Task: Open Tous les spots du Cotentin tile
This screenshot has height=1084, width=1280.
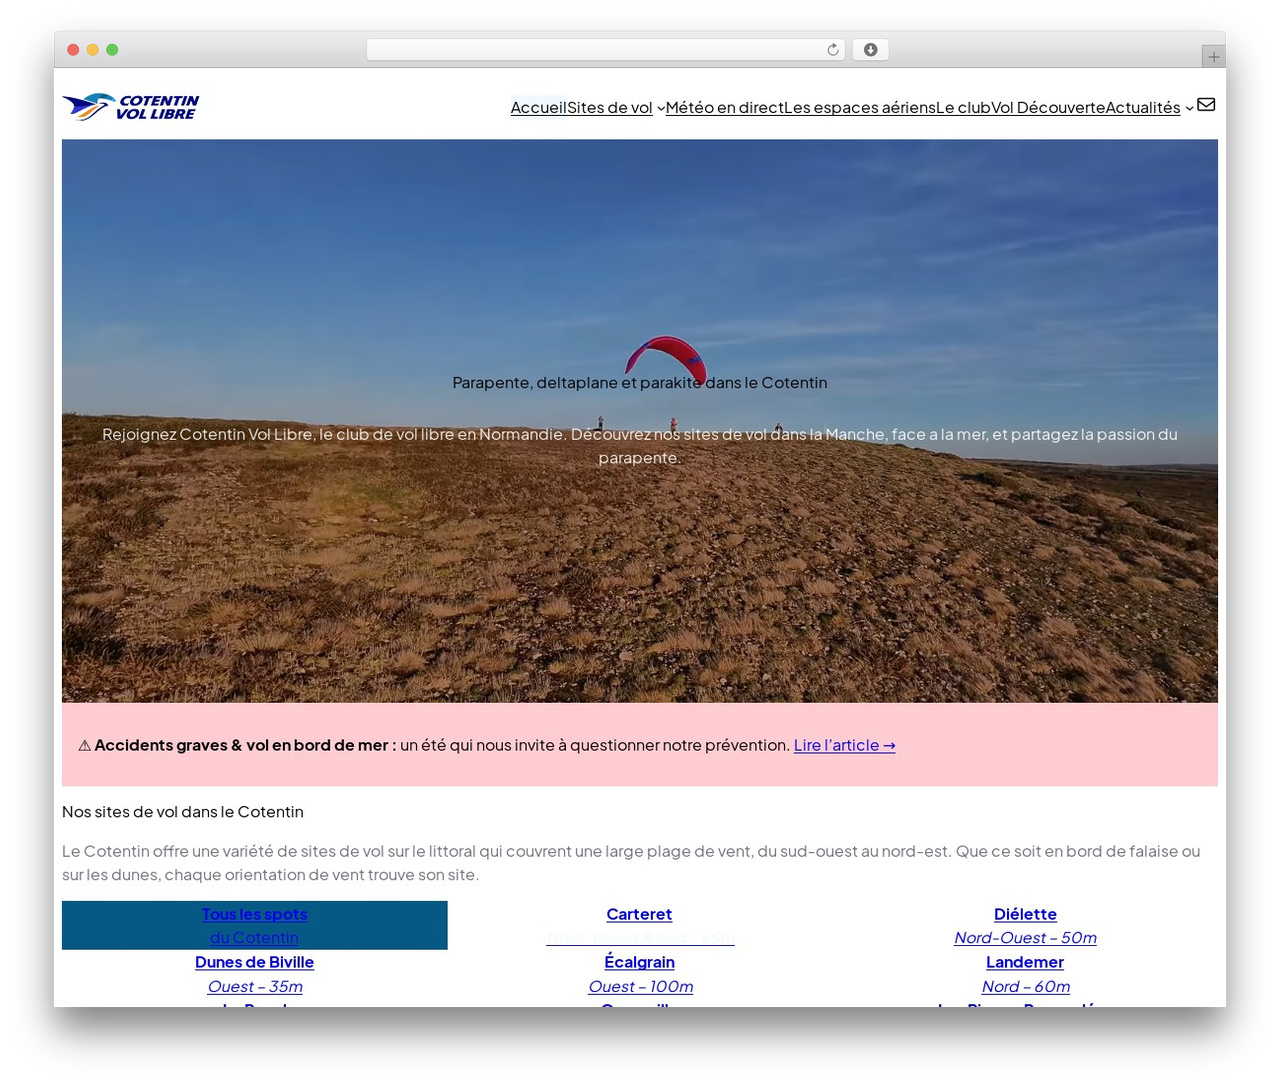Action: [x=254, y=925]
